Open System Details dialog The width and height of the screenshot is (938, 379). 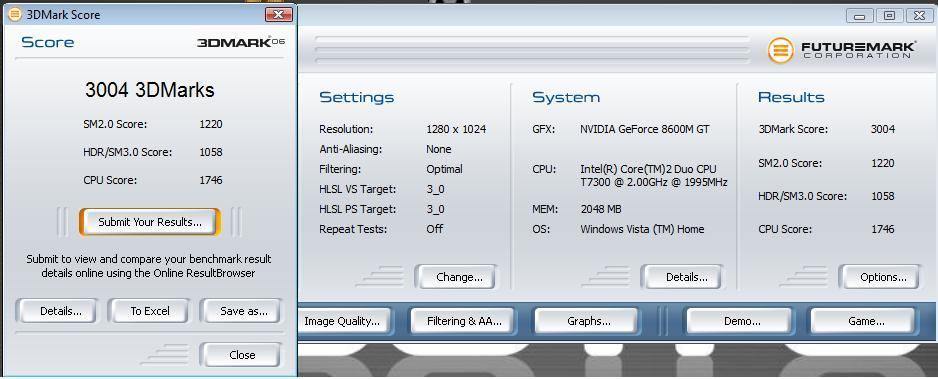(686, 277)
